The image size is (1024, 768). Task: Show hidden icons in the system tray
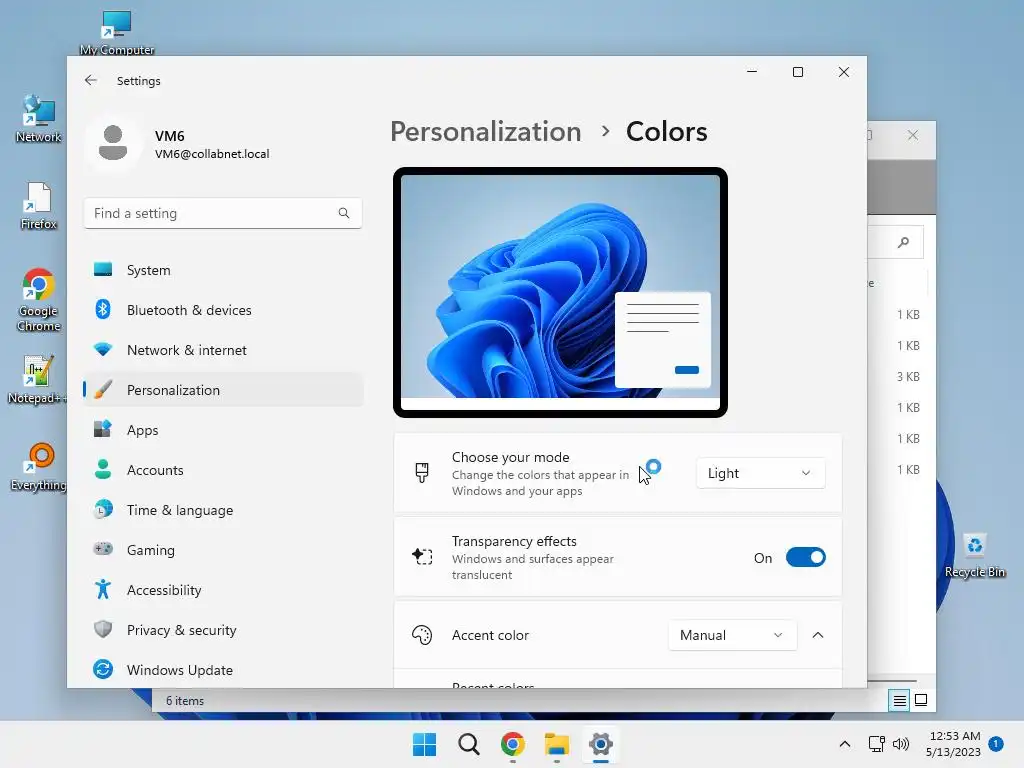point(844,744)
